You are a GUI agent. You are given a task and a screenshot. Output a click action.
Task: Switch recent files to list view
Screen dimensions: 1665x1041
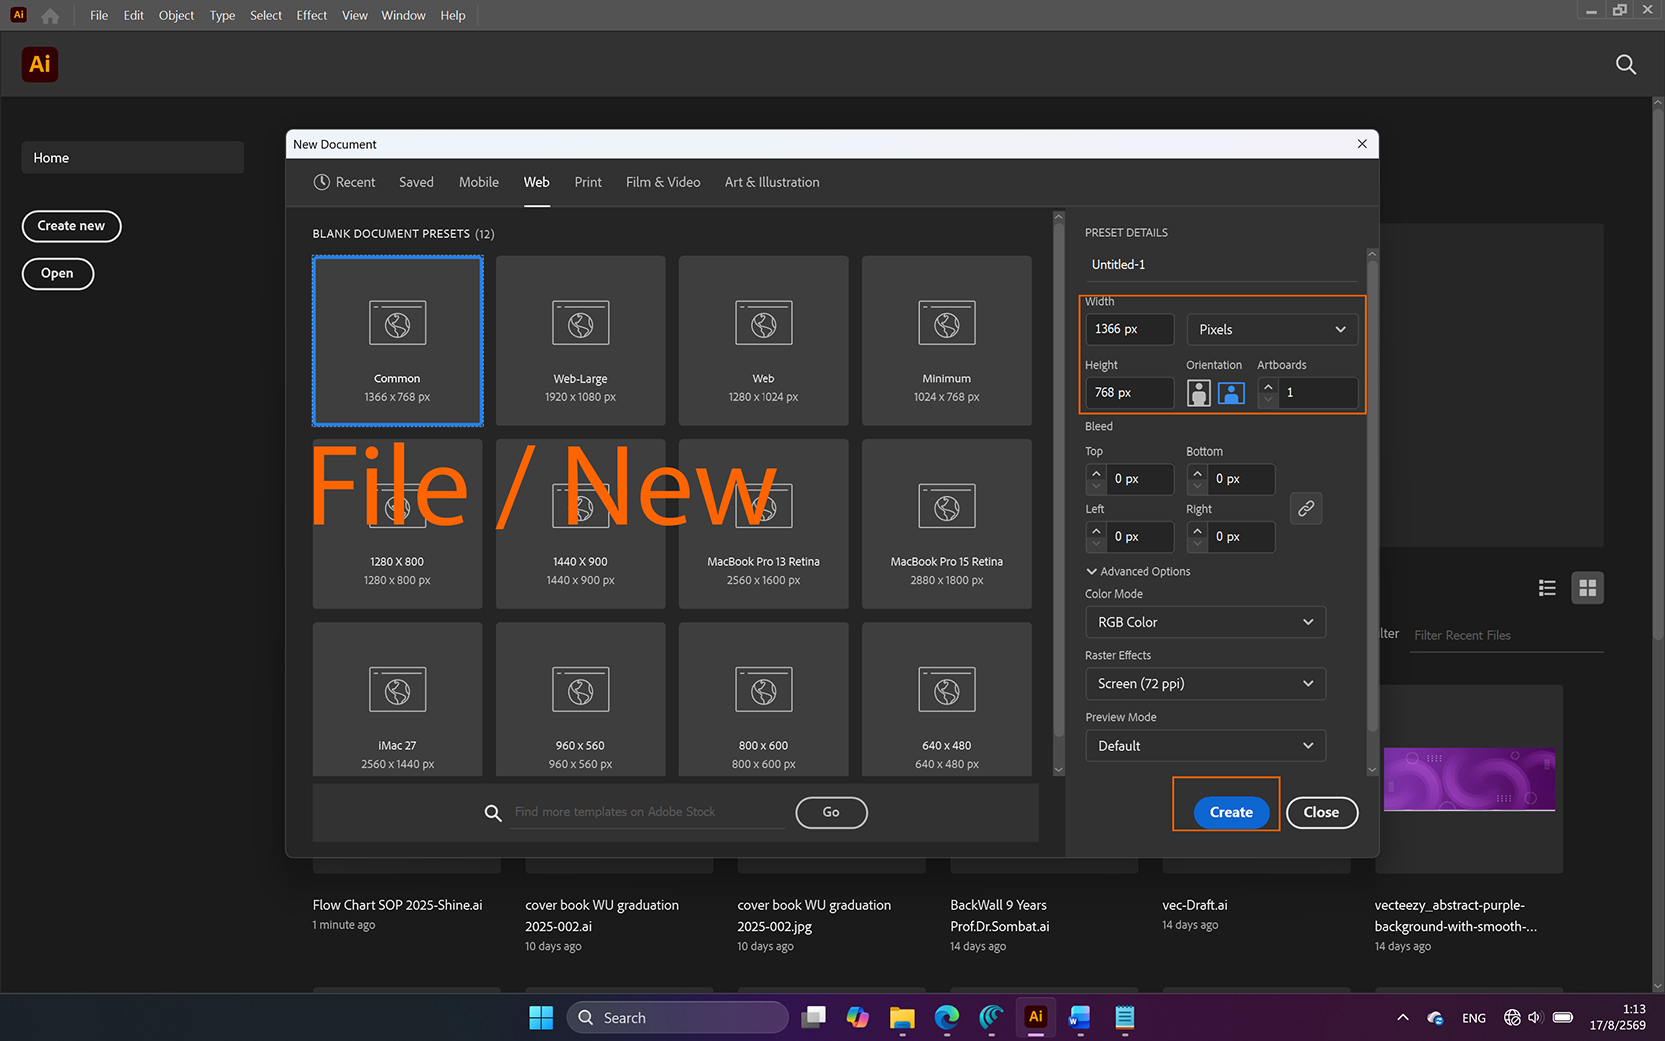click(1547, 588)
